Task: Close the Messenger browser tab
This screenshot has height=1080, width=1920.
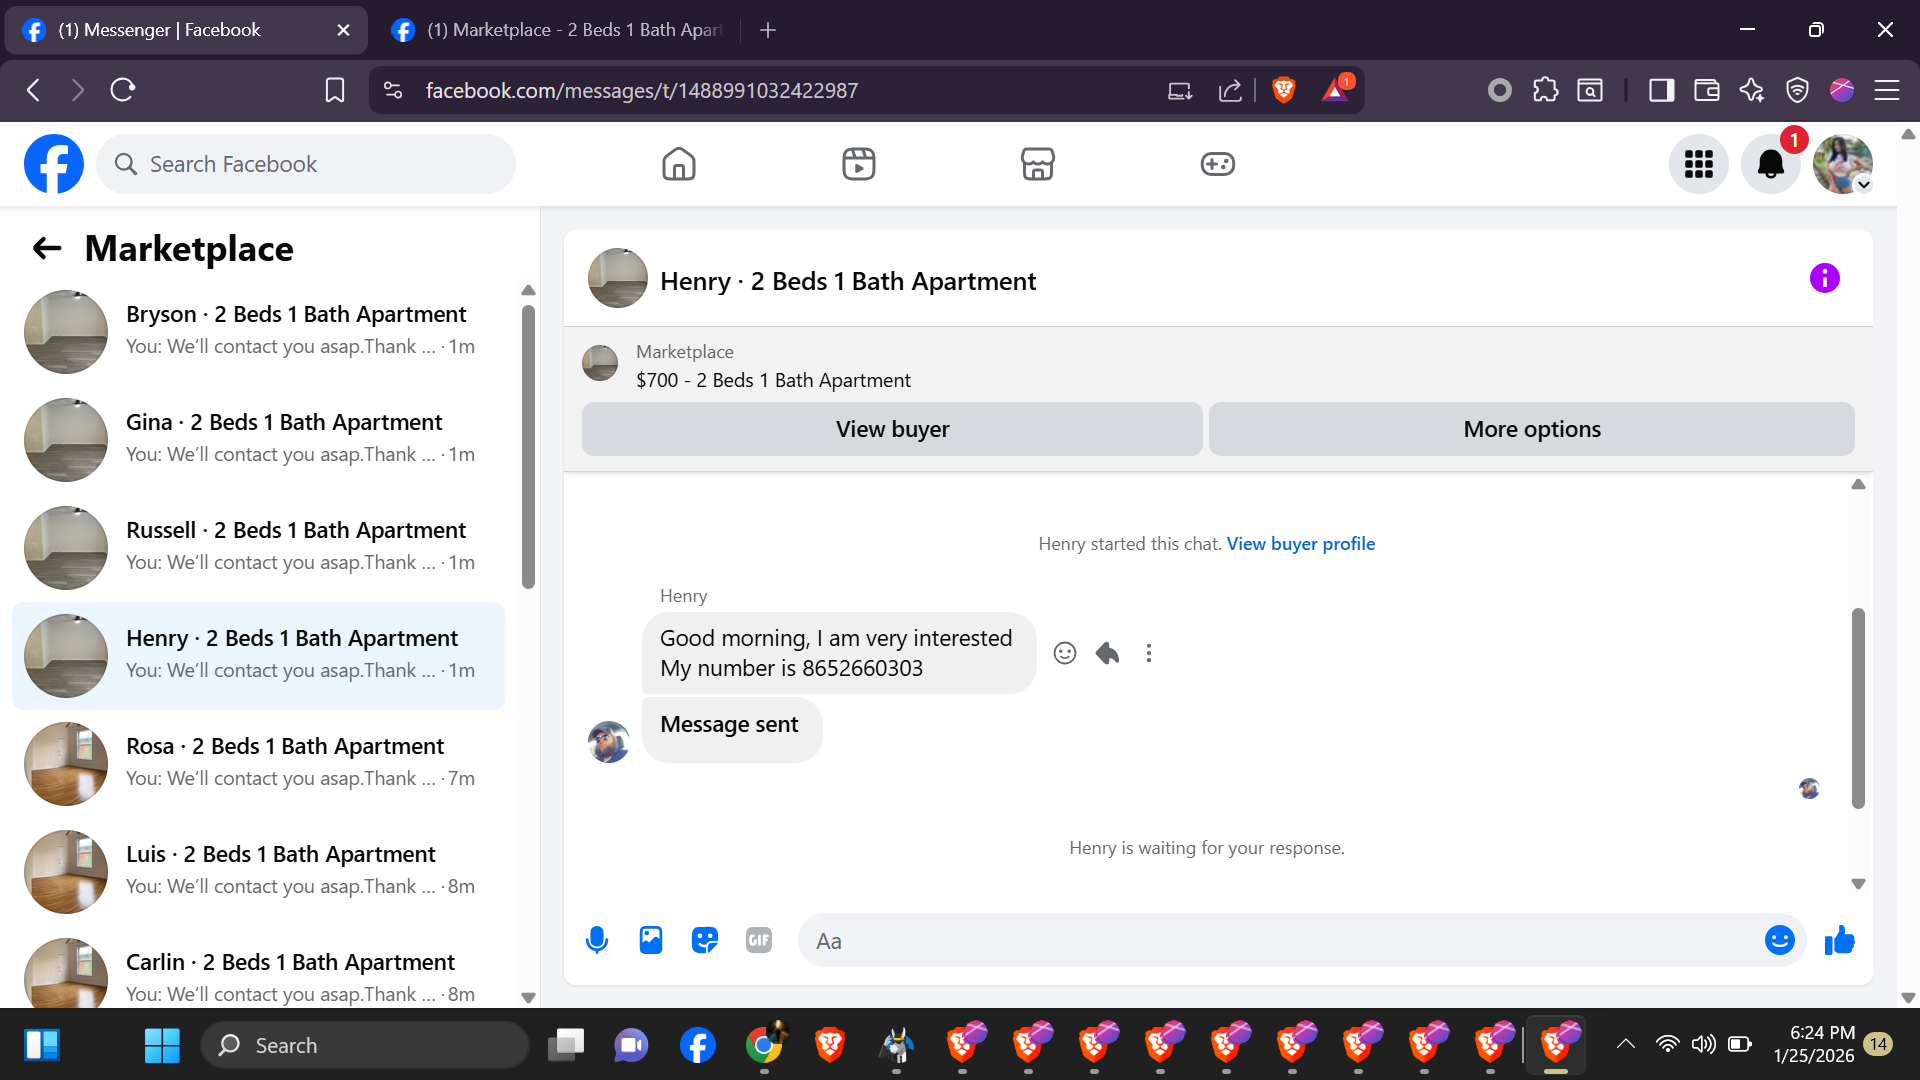Action: (x=343, y=30)
